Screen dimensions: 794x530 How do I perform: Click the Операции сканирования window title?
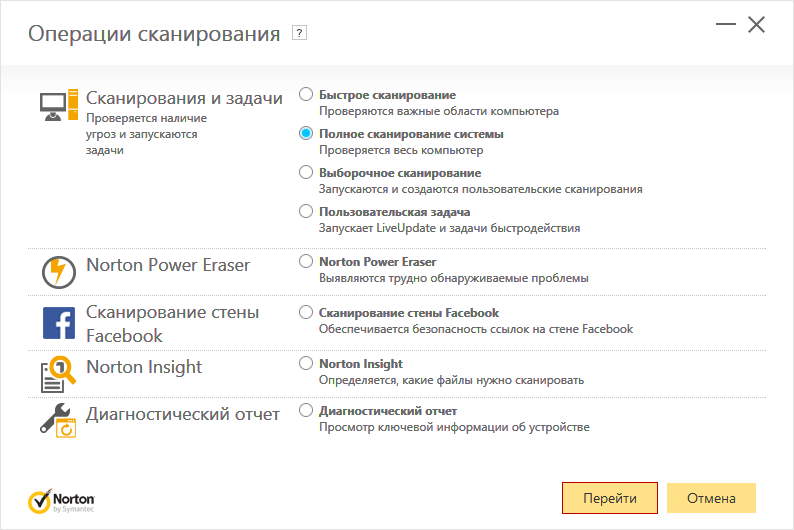[x=154, y=34]
